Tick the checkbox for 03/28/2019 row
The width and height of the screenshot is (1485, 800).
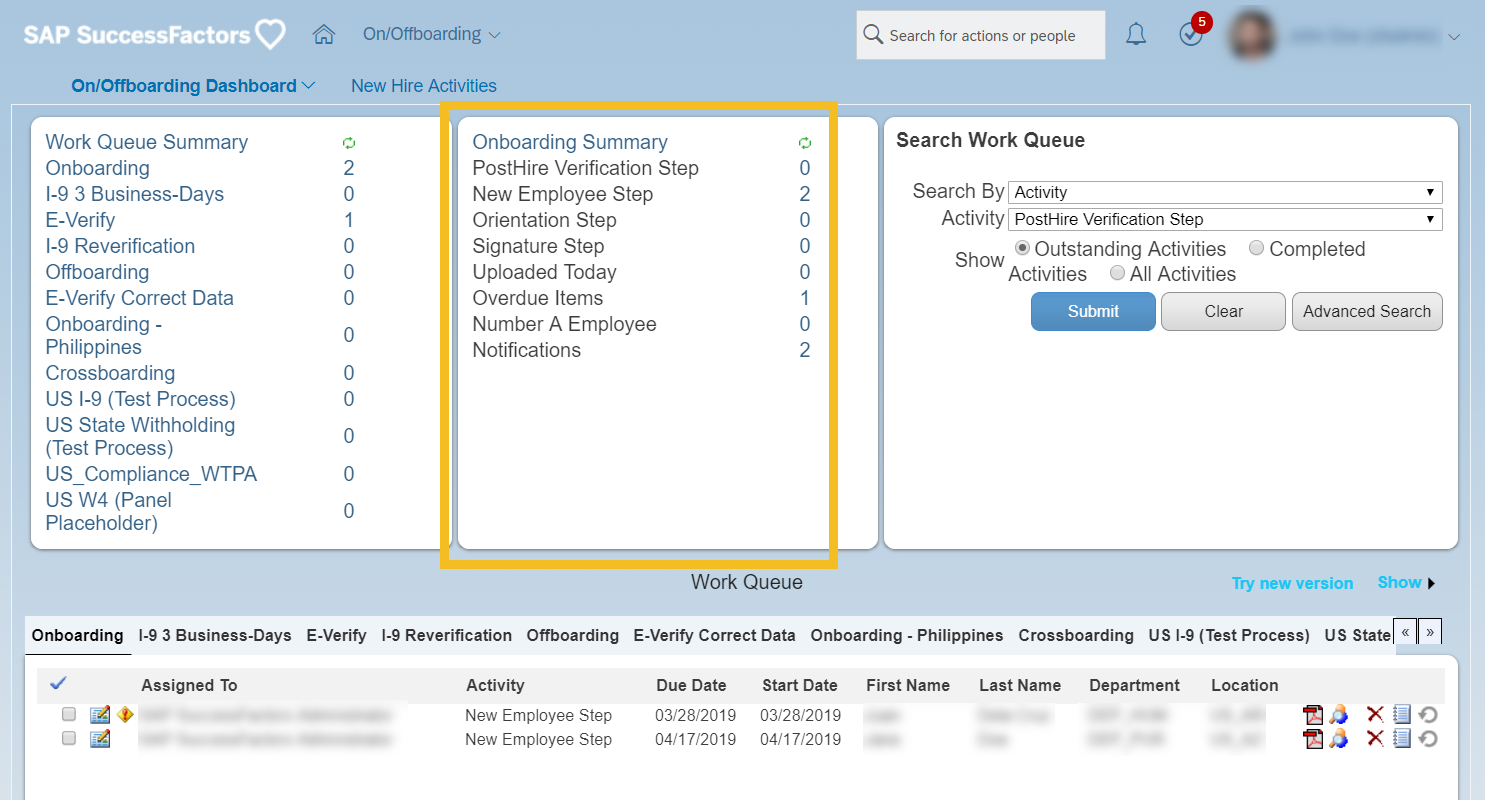pos(69,715)
